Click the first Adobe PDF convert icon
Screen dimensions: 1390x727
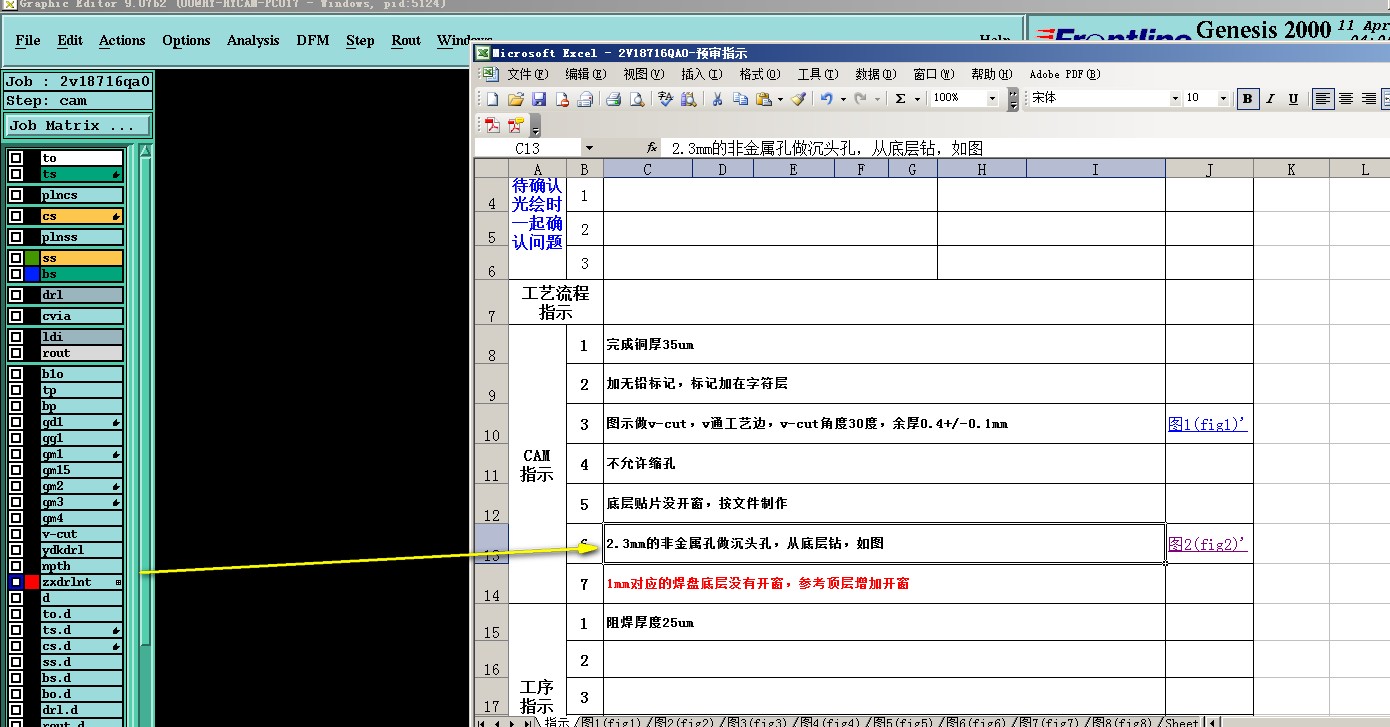pos(492,126)
